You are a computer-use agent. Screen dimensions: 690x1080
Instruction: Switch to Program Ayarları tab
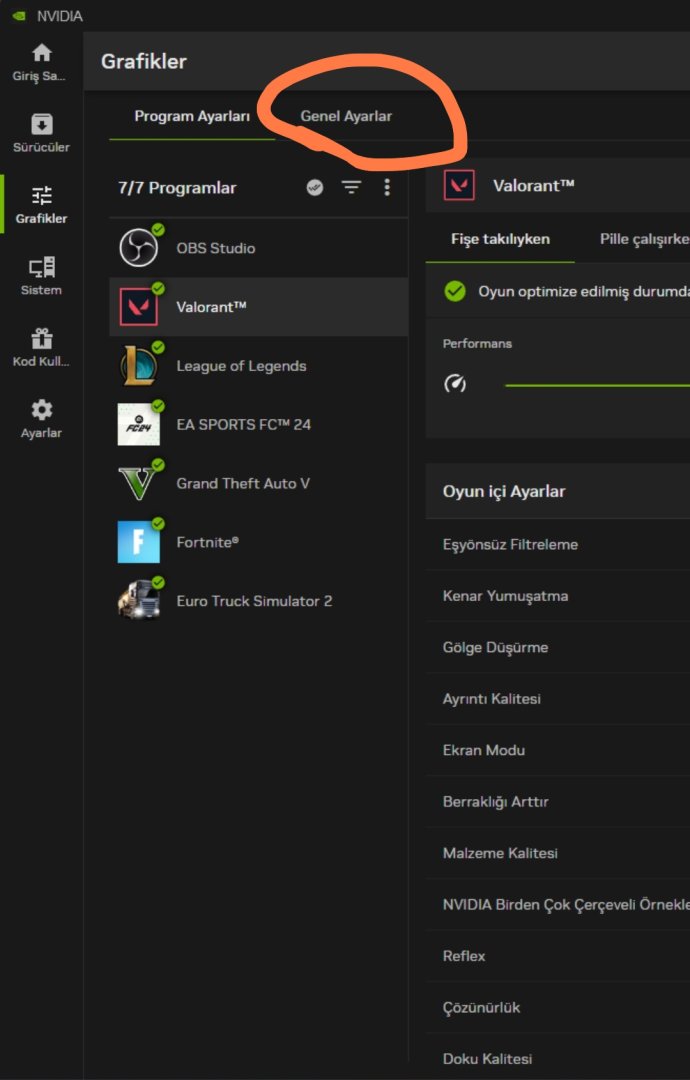192,116
